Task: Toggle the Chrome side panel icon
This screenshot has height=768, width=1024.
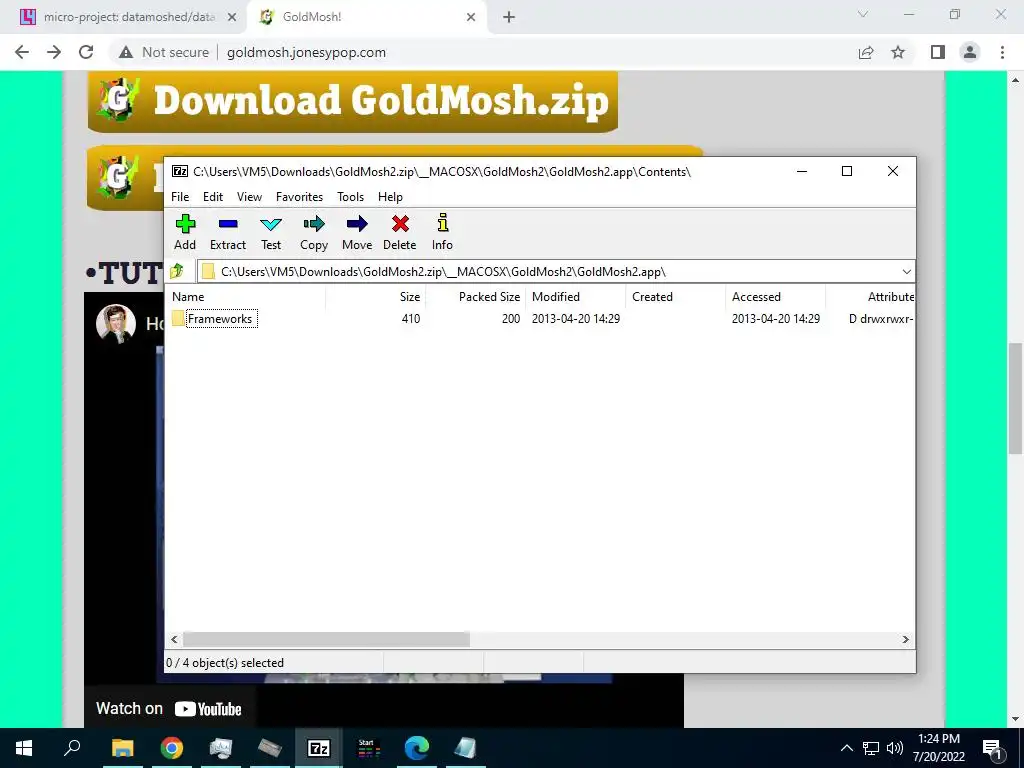Action: click(938, 52)
